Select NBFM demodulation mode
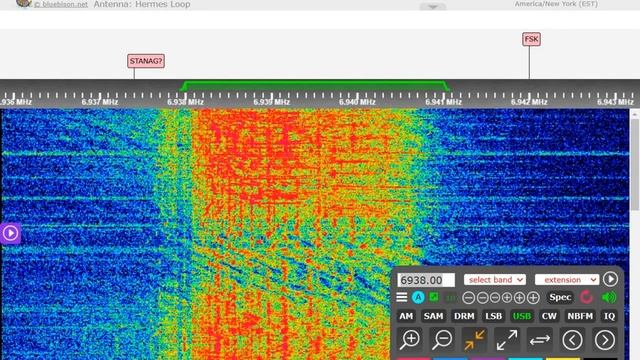This screenshot has width=640, height=360. (x=580, y=316)
